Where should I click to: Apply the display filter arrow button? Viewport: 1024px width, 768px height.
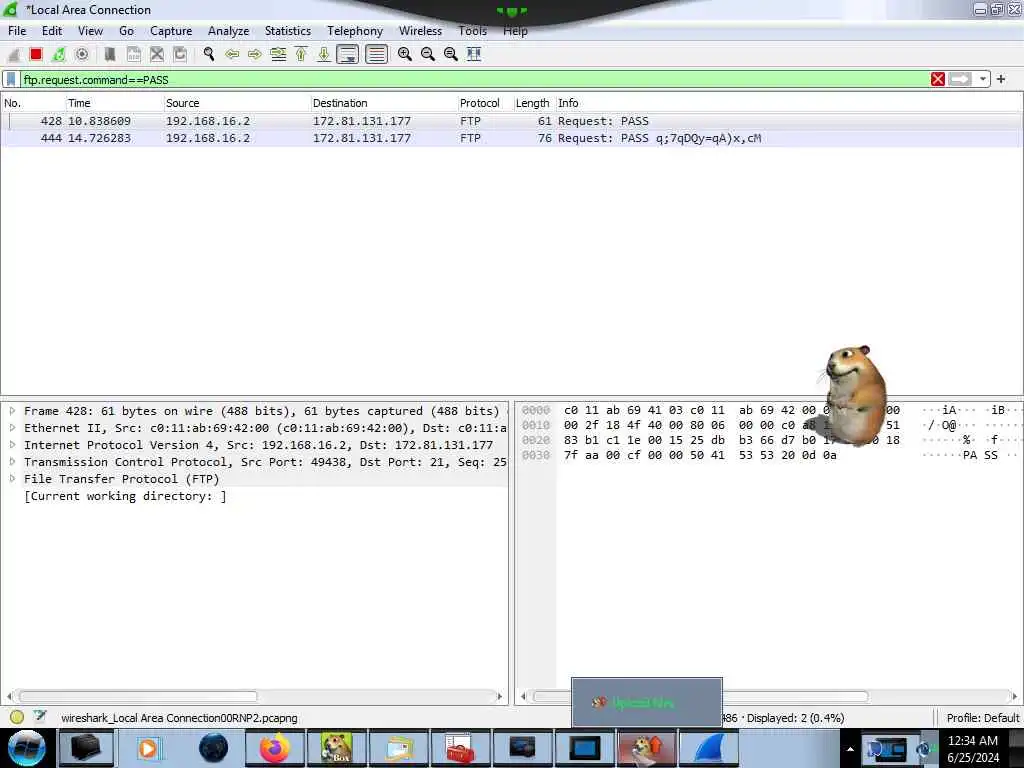pos(960,80)
